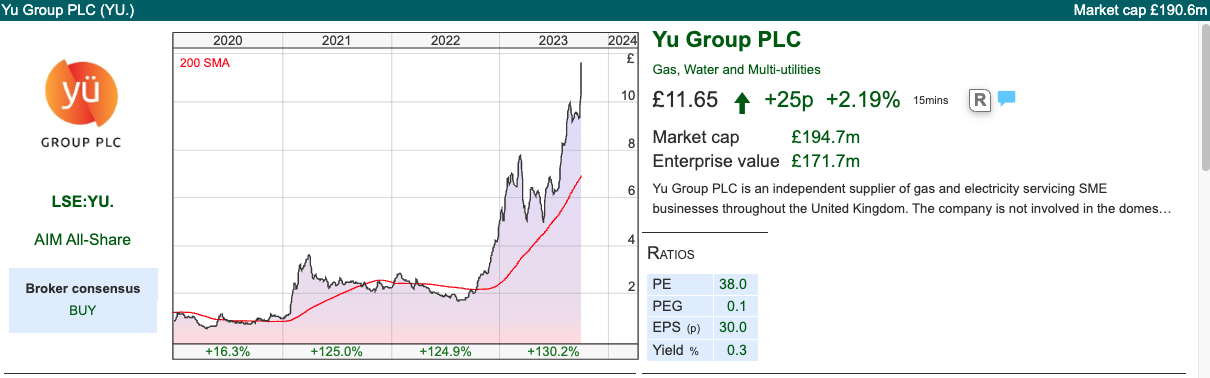Click the green up arrow price indicator

[742, 101]
